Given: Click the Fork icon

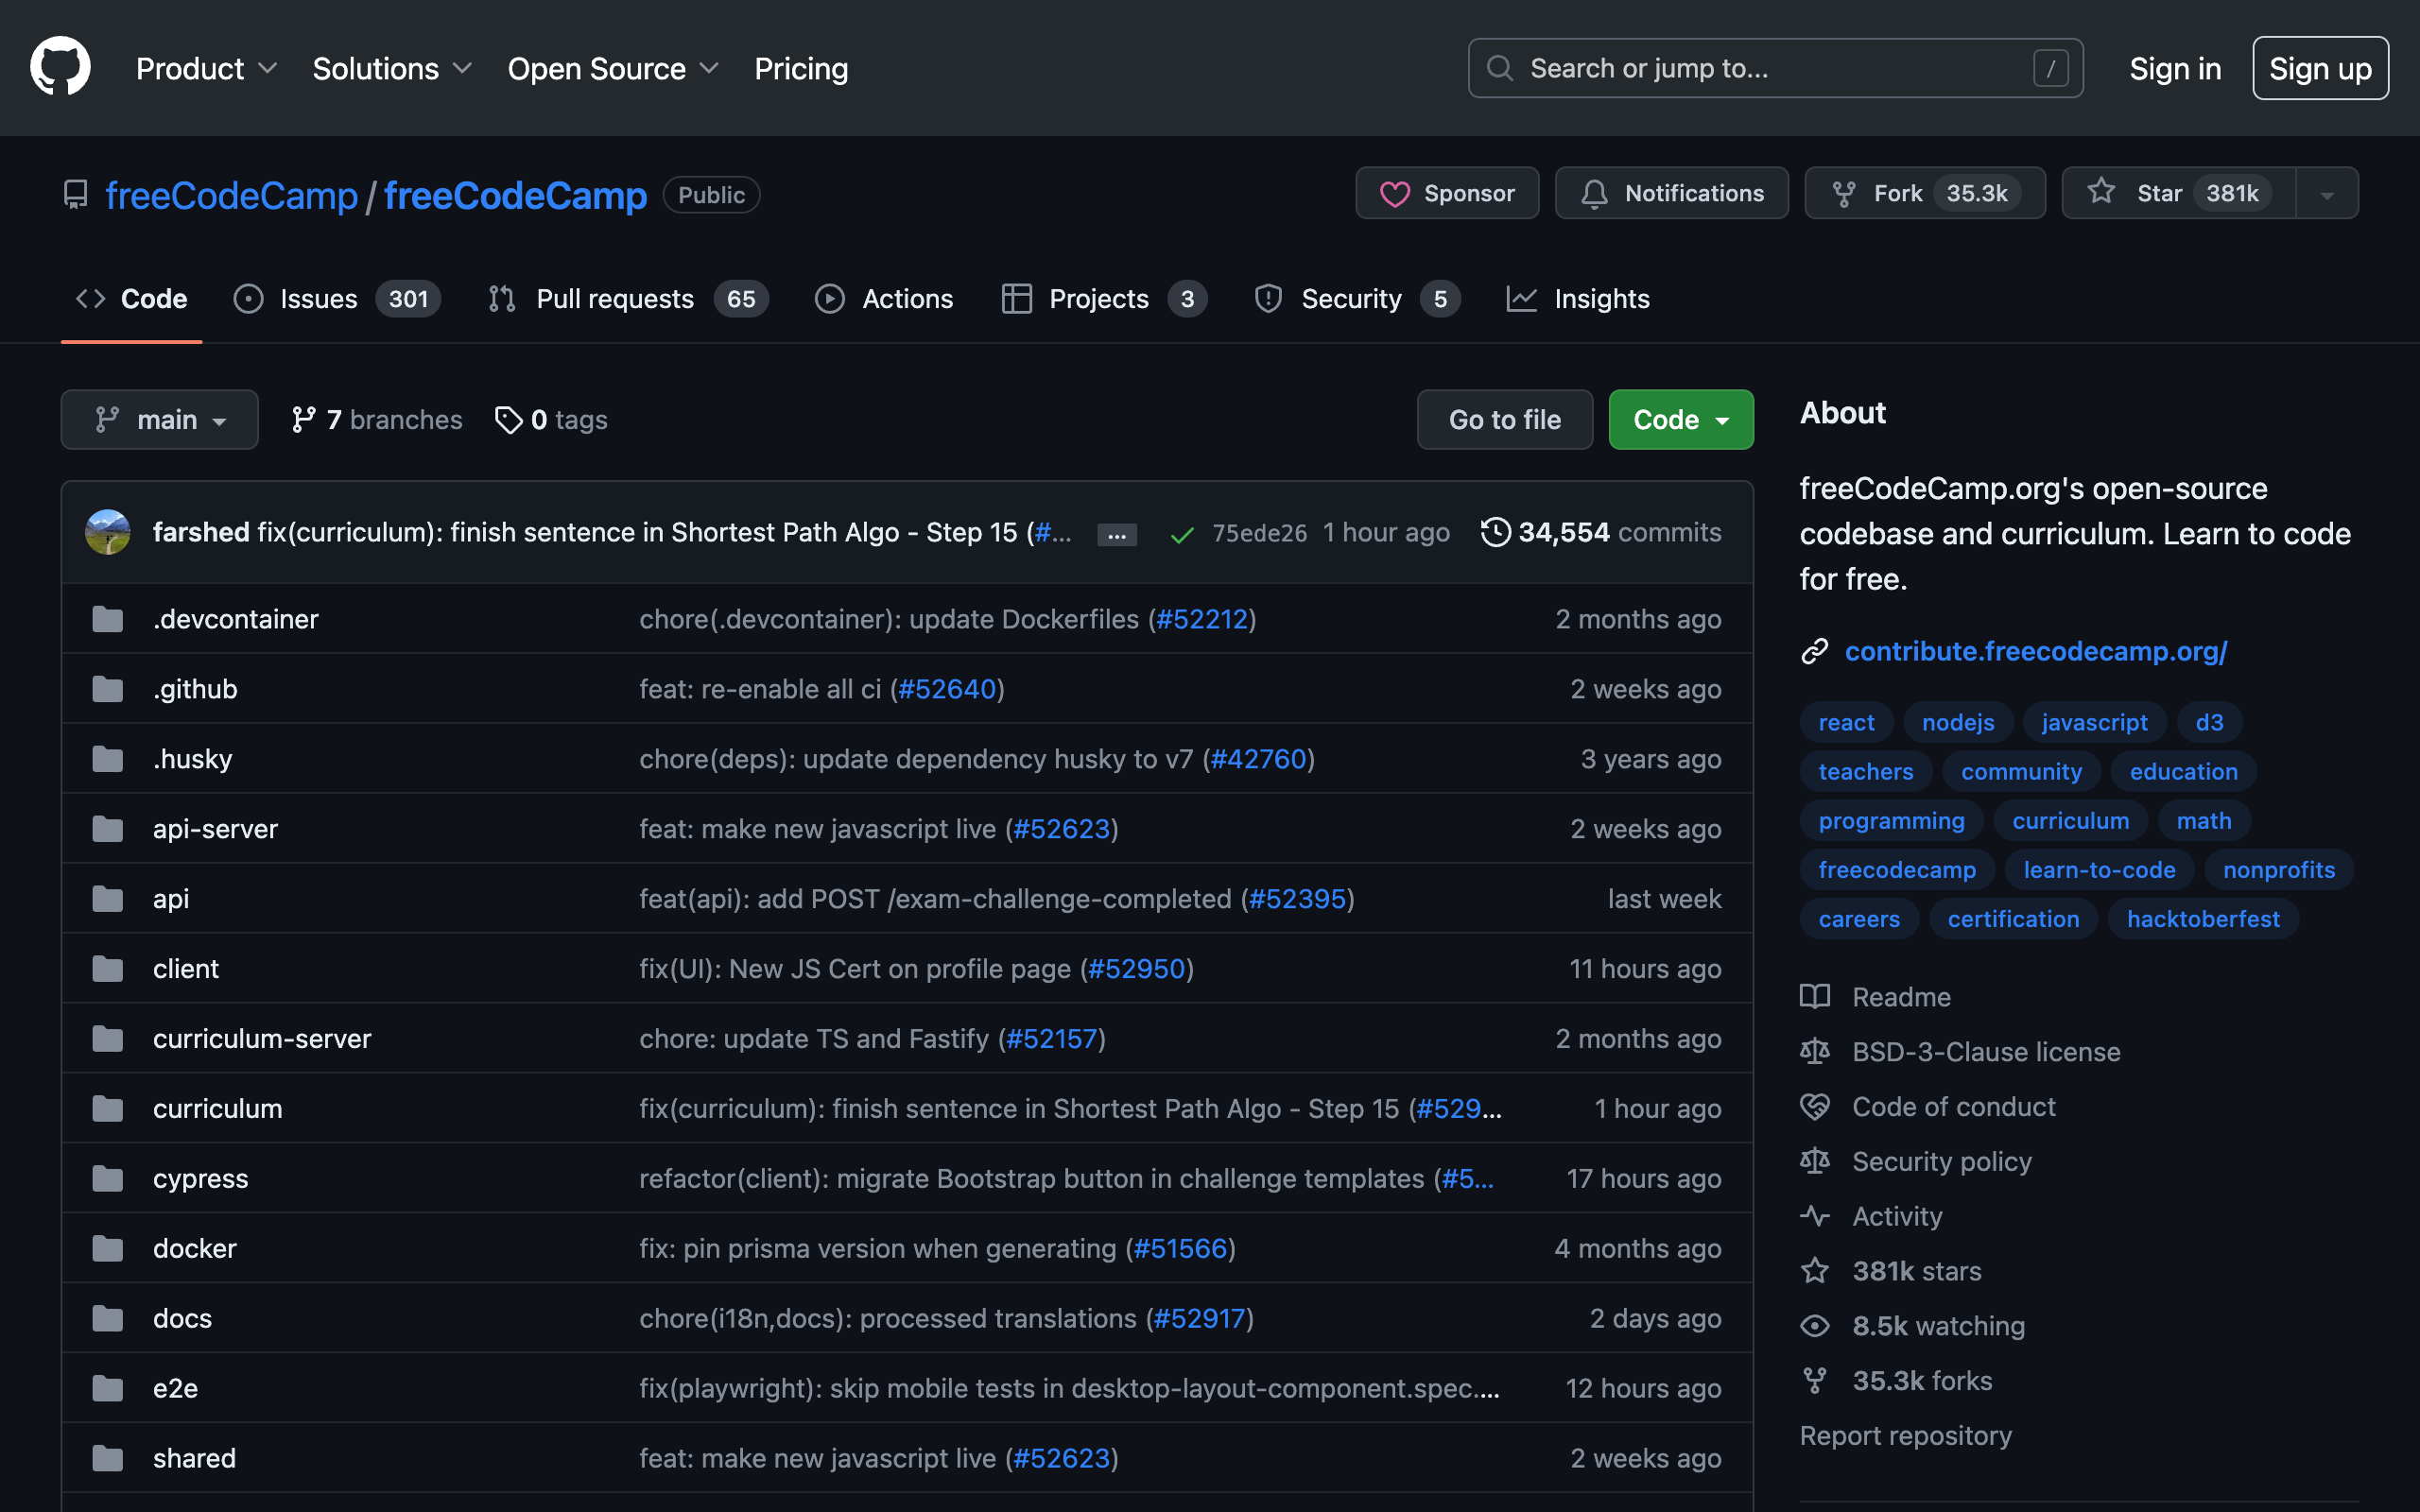Looking at the screenshot, I should point(1844,193).
